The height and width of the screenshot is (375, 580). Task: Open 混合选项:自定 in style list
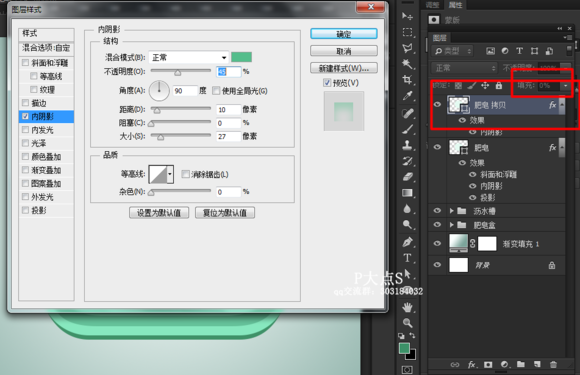(x=46, y=48)
